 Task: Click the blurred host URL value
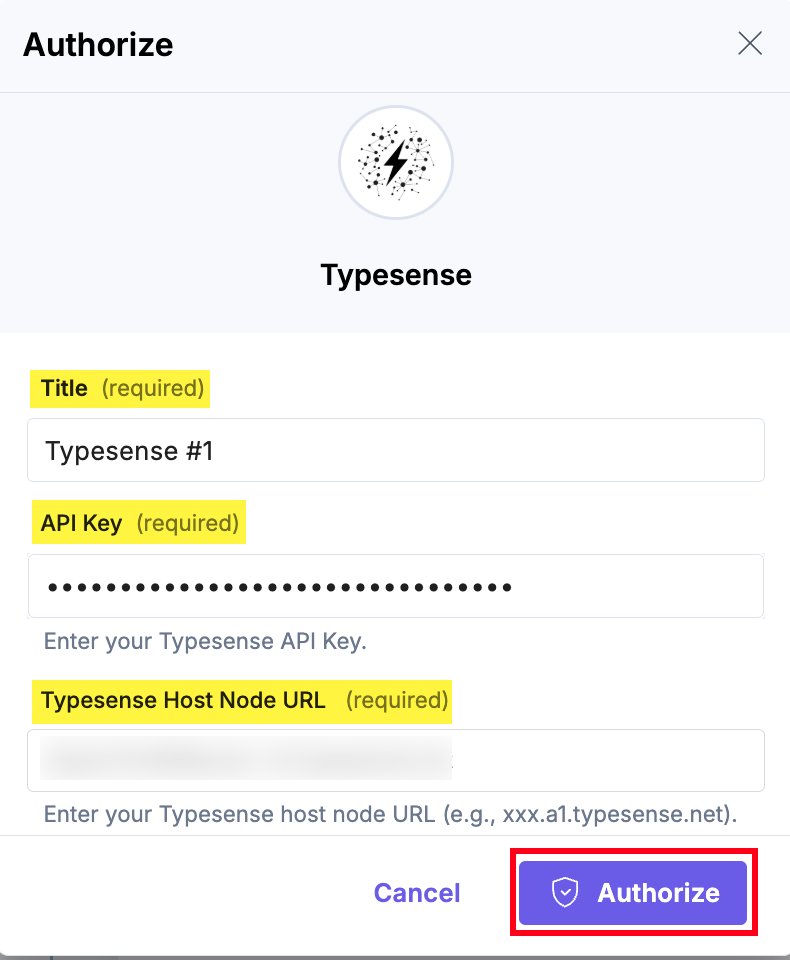click(245, 759)
